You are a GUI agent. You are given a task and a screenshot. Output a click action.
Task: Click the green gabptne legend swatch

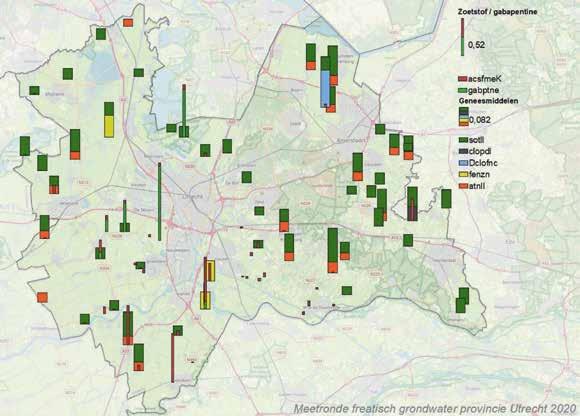click(x=463, y=90)
